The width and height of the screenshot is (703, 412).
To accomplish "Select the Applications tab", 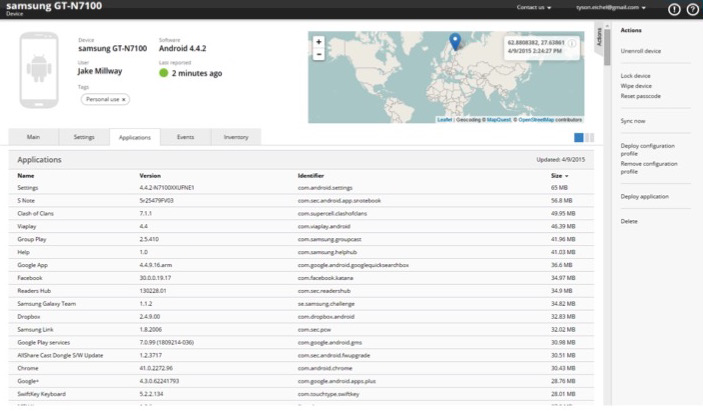I will pyautogui.click(x=135, y=137).
